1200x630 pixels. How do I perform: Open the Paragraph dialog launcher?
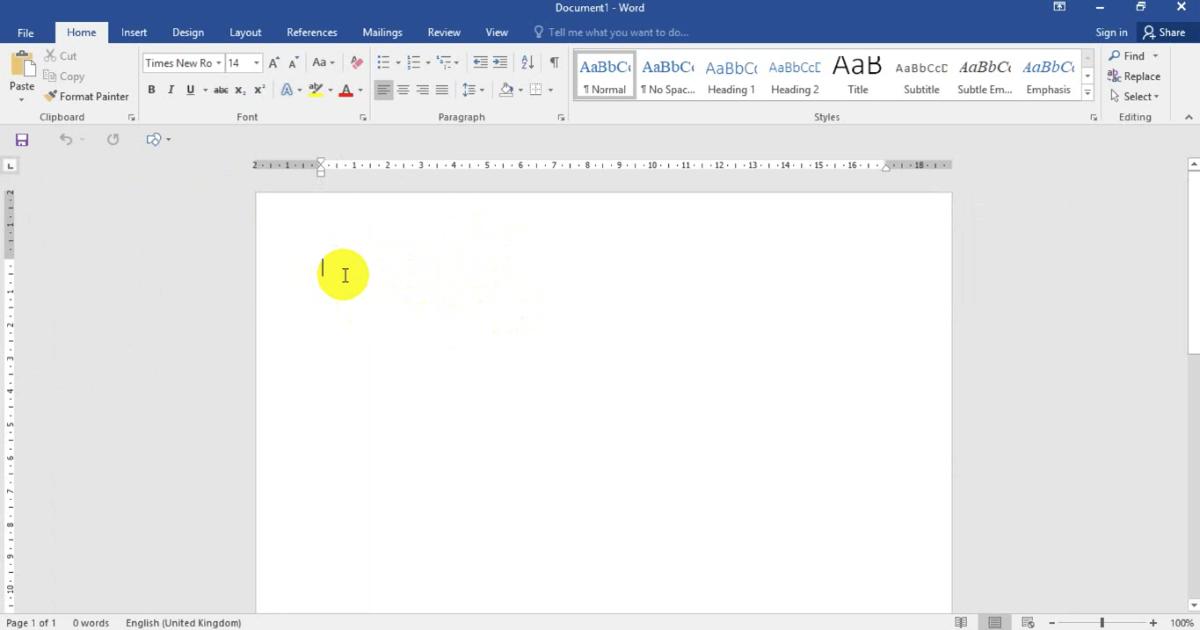coord(562,118)
